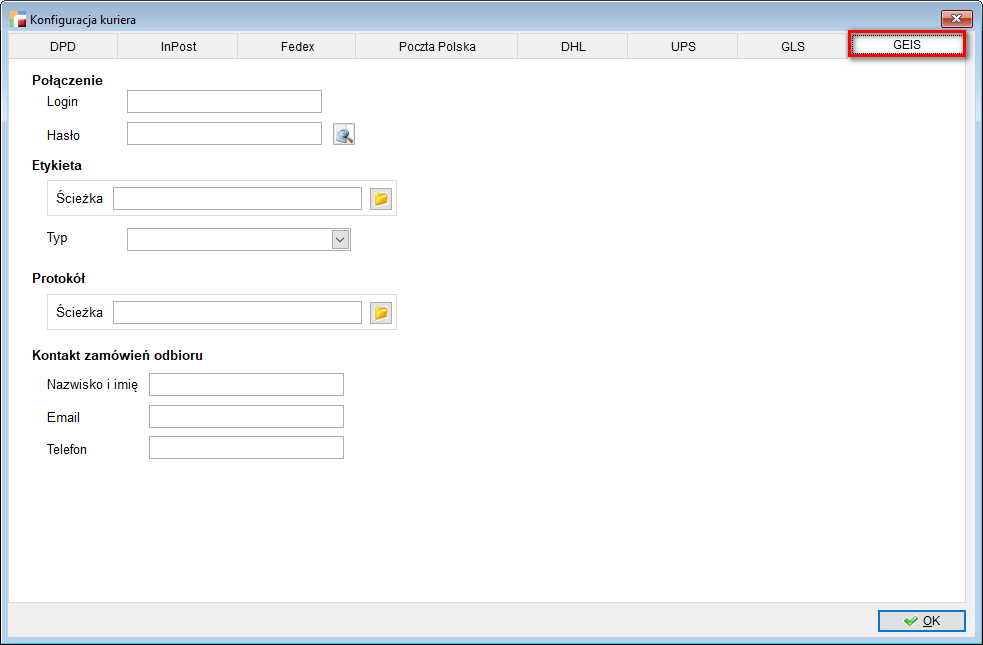Go to Poczta Polska tab
Viewport: 983px width, 645px height.
[437, 47]
